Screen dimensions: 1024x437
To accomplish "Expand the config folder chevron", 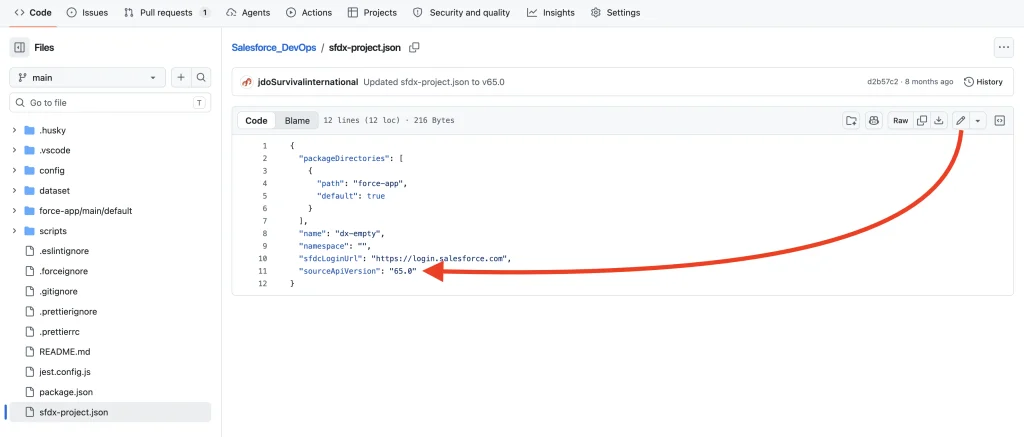I will (14, 170).
